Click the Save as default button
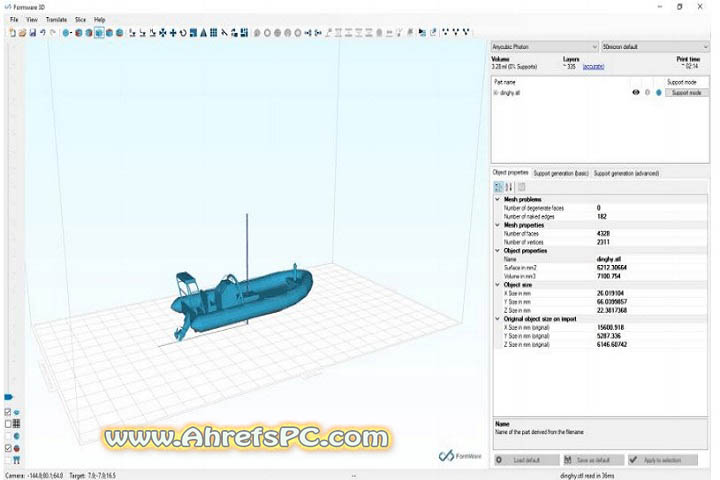The height and width of the screenshot is (480, 720). click(x=593, y=460)
